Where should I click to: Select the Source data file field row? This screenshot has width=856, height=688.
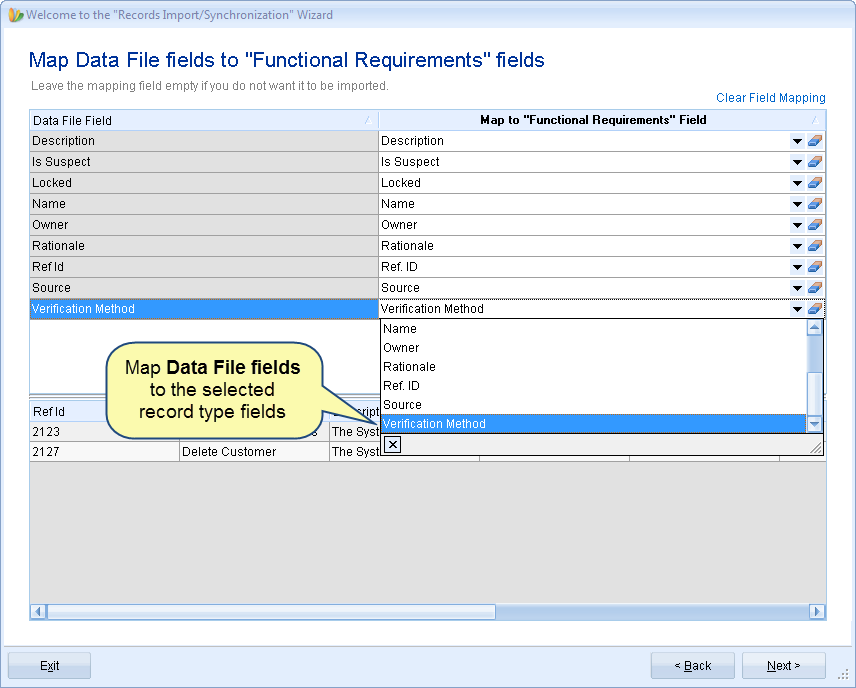coord(204,288)
